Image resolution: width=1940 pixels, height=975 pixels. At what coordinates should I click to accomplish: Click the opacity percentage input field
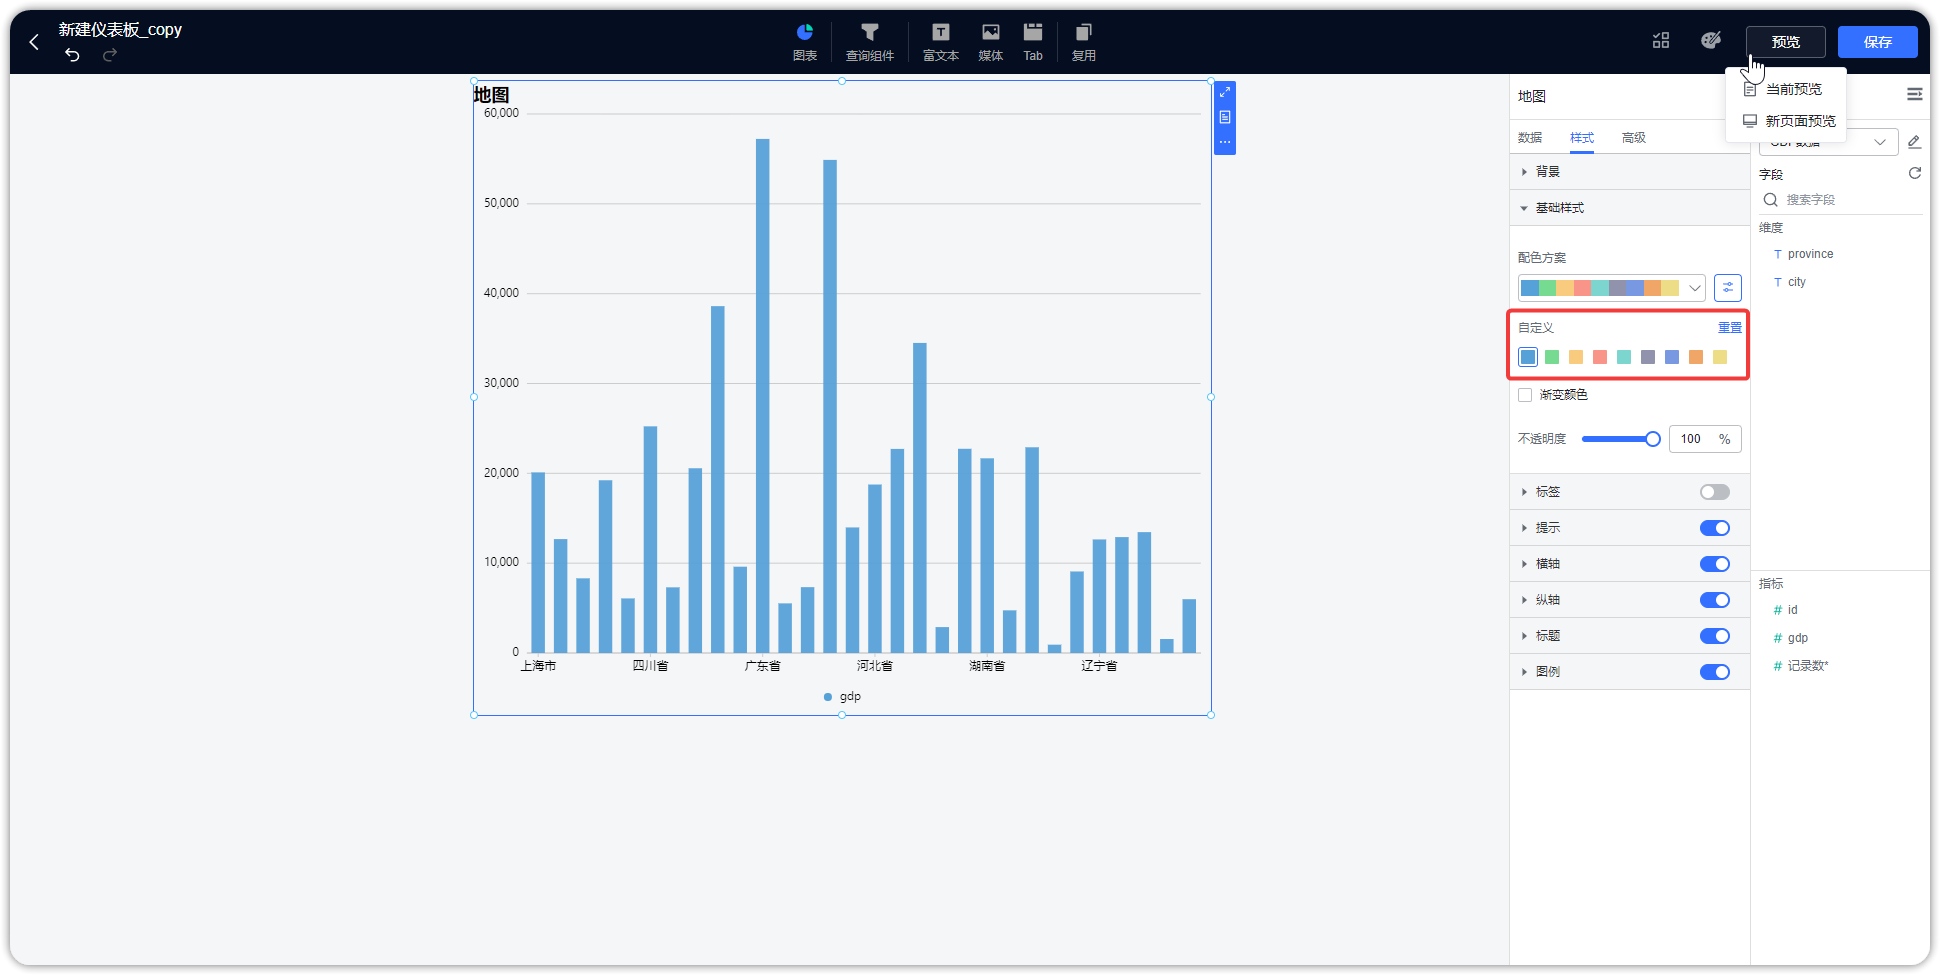pos(1705,439)
